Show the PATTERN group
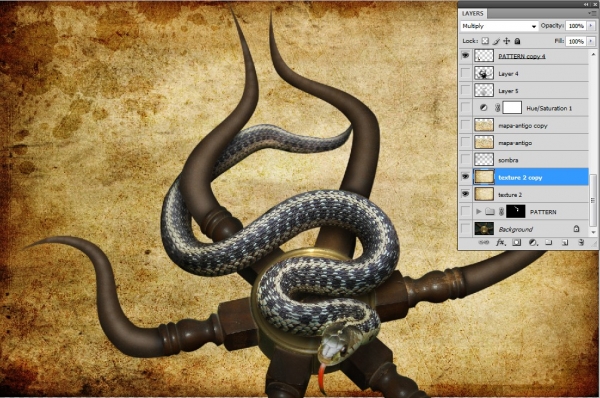The width and height of the screenshot is (600, 398). click(465, 212)
